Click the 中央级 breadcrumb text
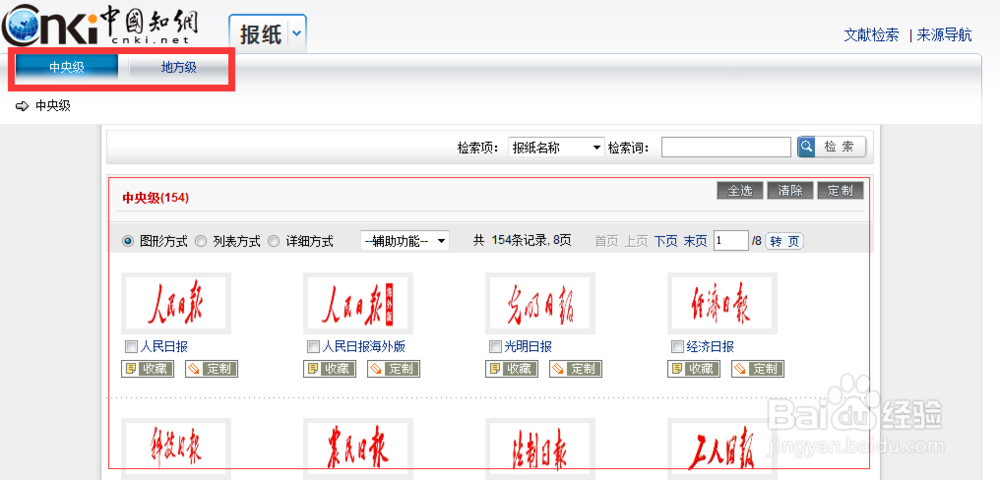The width and height of the screenshot is (1000, 480). [53, 106]
